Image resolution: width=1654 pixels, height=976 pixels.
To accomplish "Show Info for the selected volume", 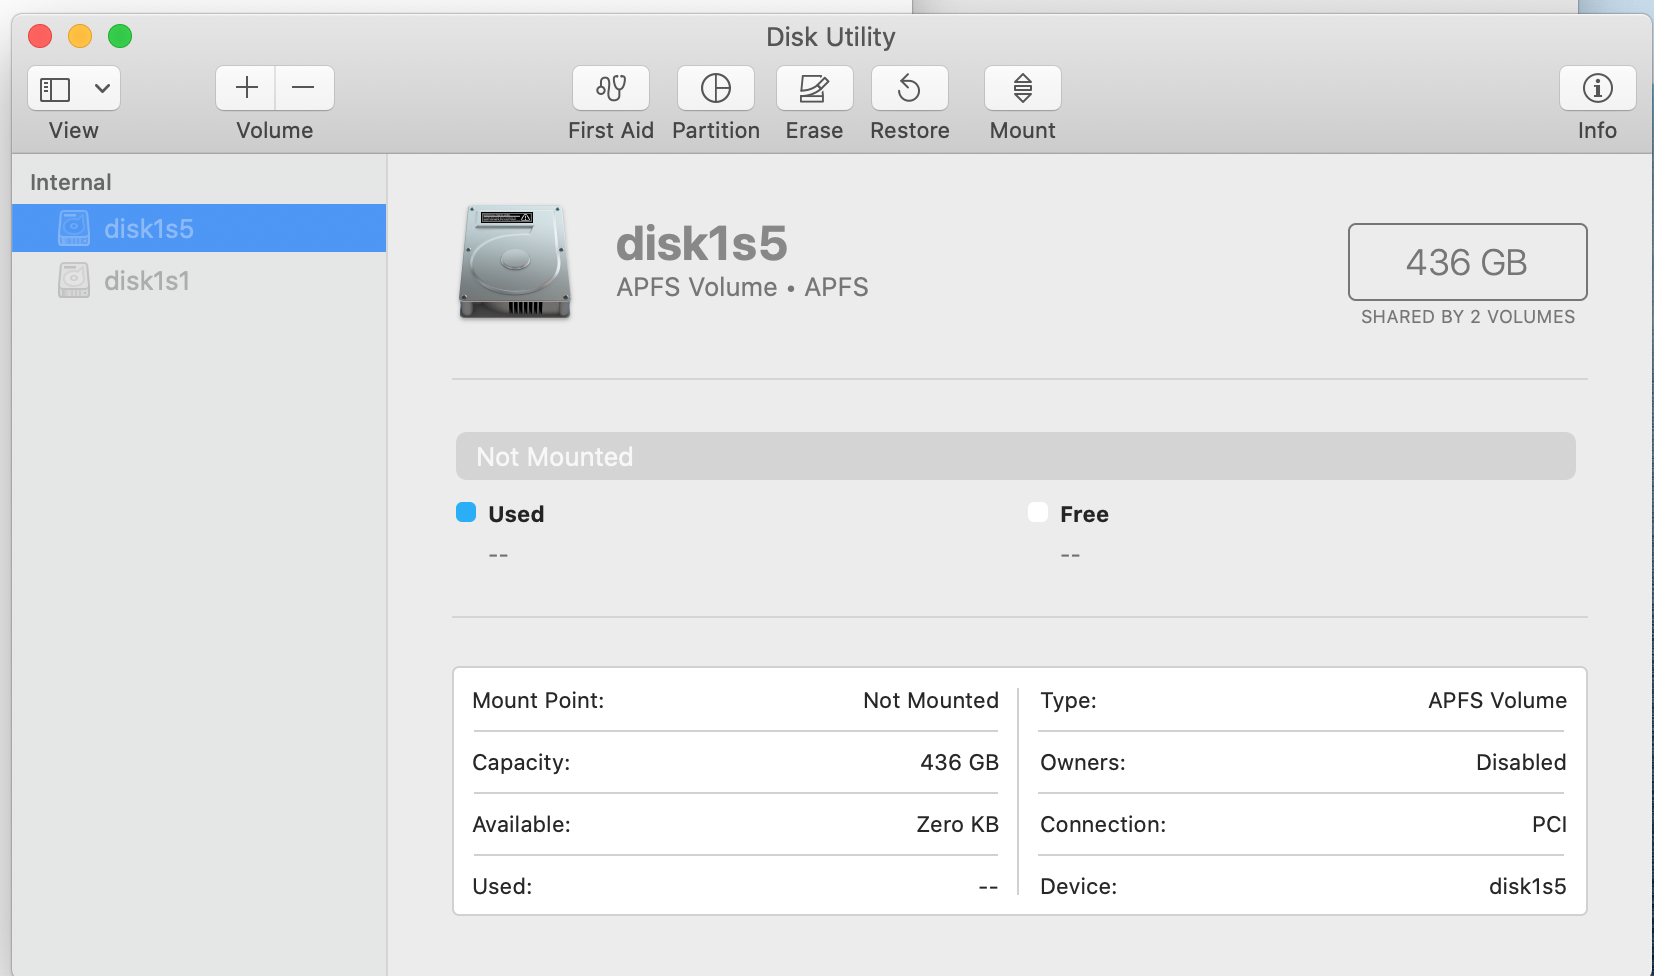I will (x=1597, y=88).
